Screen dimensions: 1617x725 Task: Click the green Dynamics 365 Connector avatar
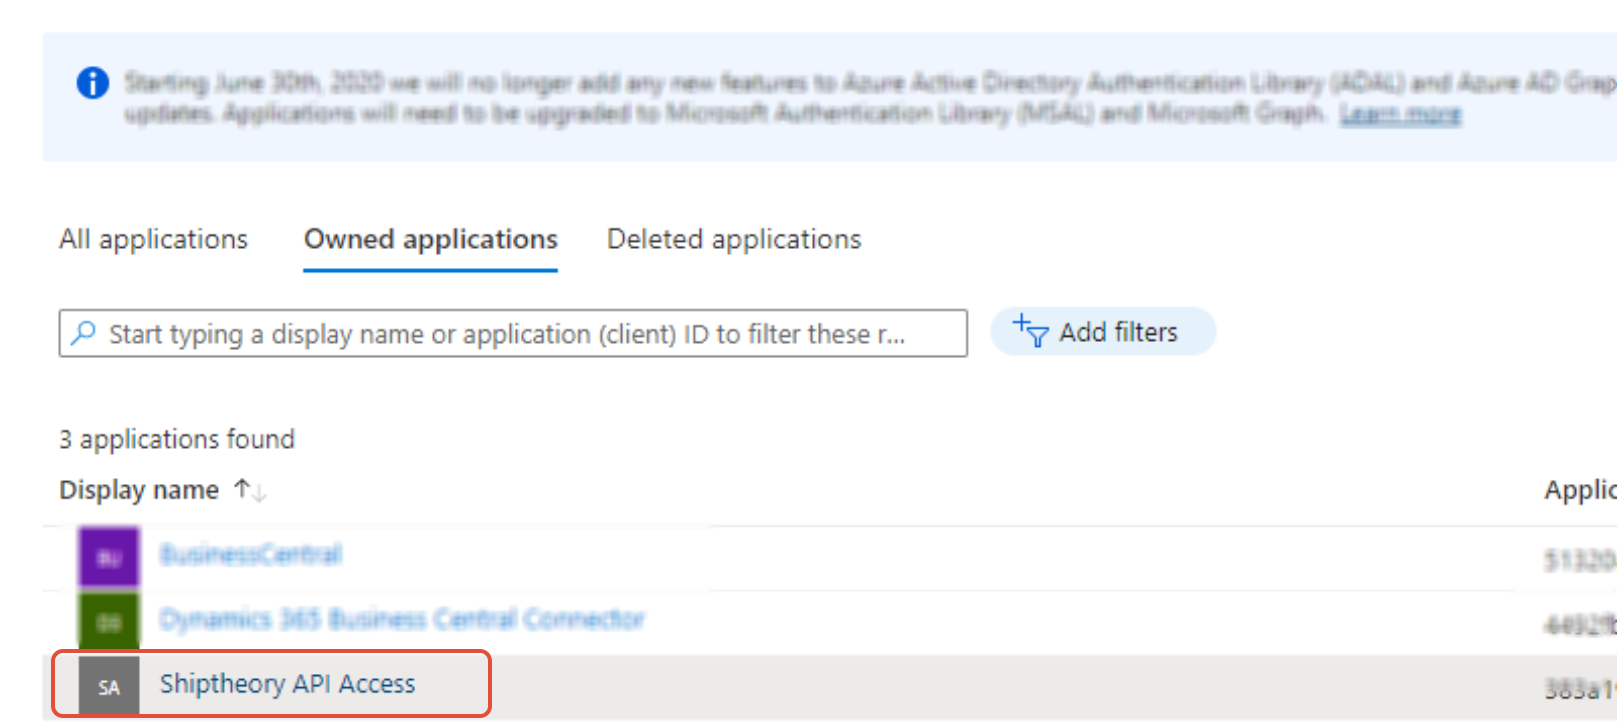tap(109, 622)
